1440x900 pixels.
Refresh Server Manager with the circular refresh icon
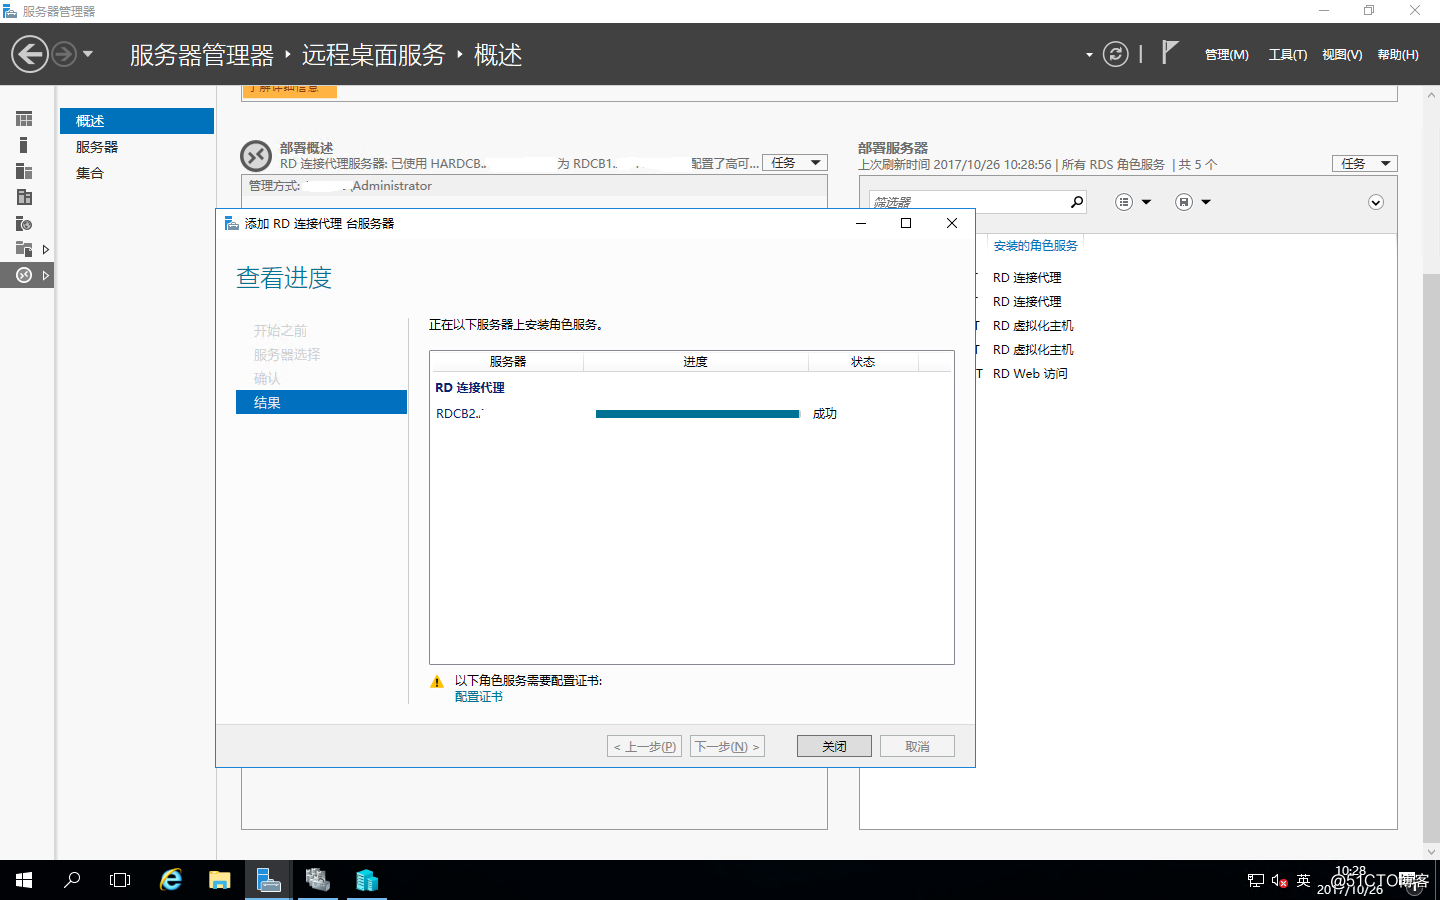click(x=1115, y=54)
